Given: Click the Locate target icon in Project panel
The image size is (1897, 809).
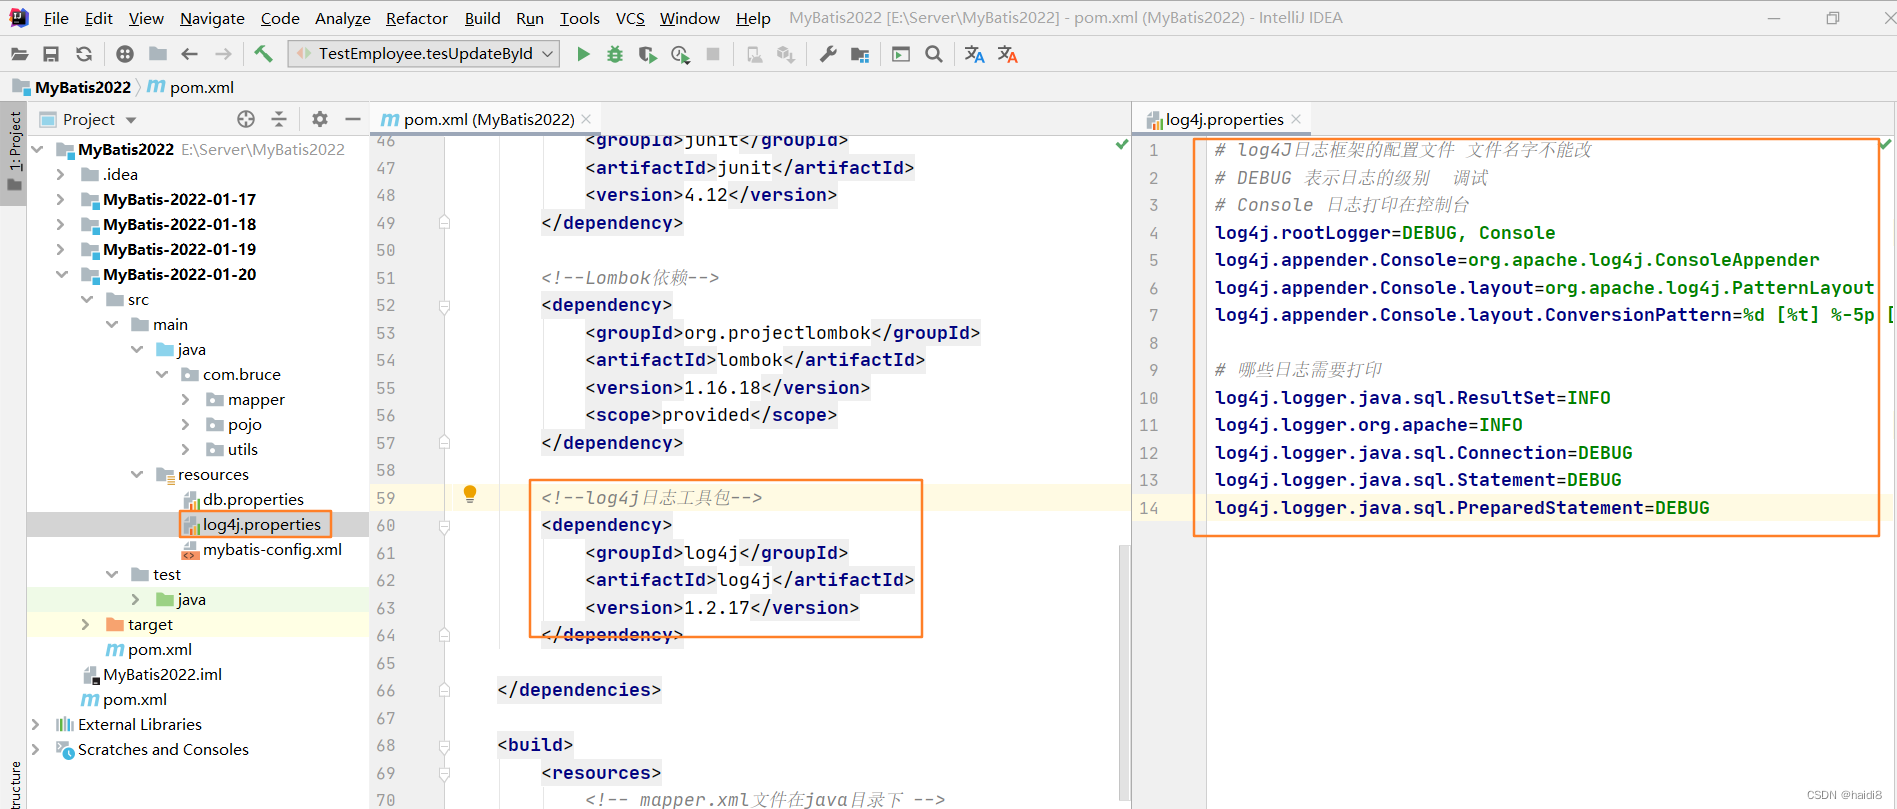Looking at the screenshot, I should coord(246,119).
